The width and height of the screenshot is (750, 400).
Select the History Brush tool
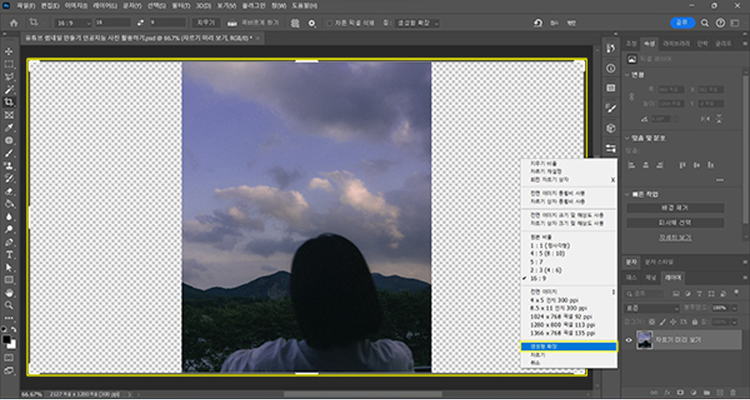9,178
